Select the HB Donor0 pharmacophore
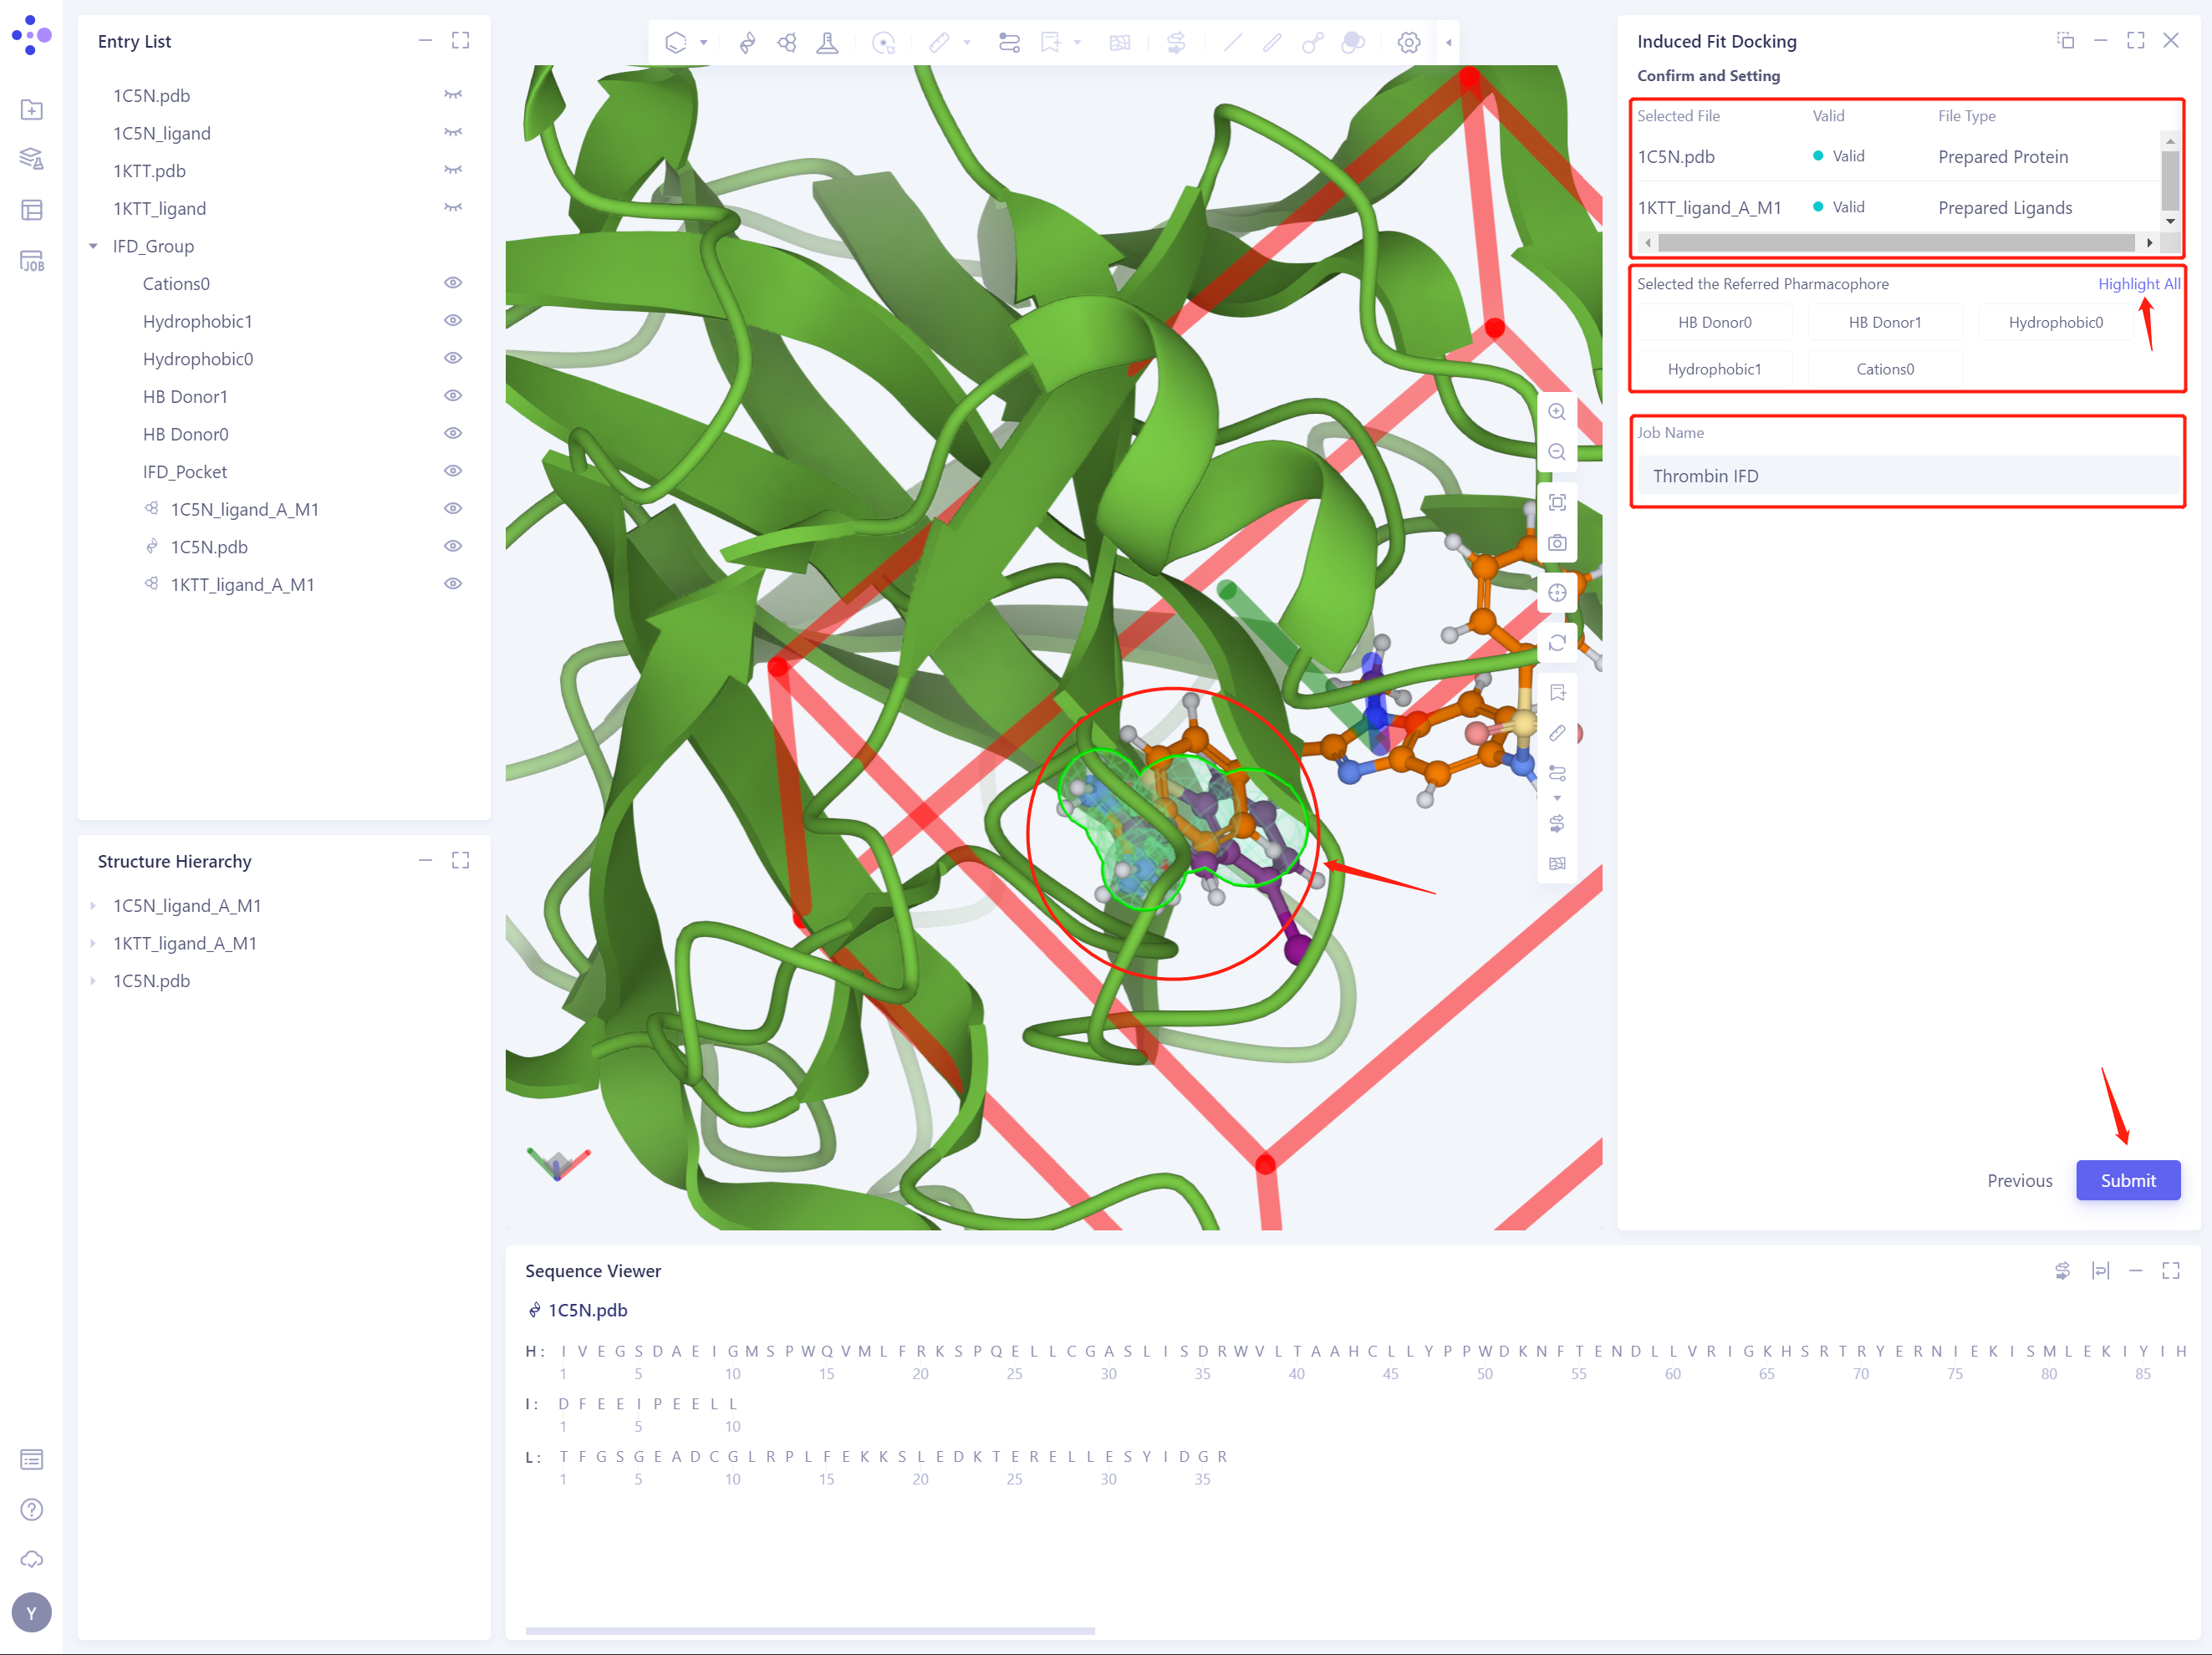The image size is (2212, 1655). [1713, 321]
